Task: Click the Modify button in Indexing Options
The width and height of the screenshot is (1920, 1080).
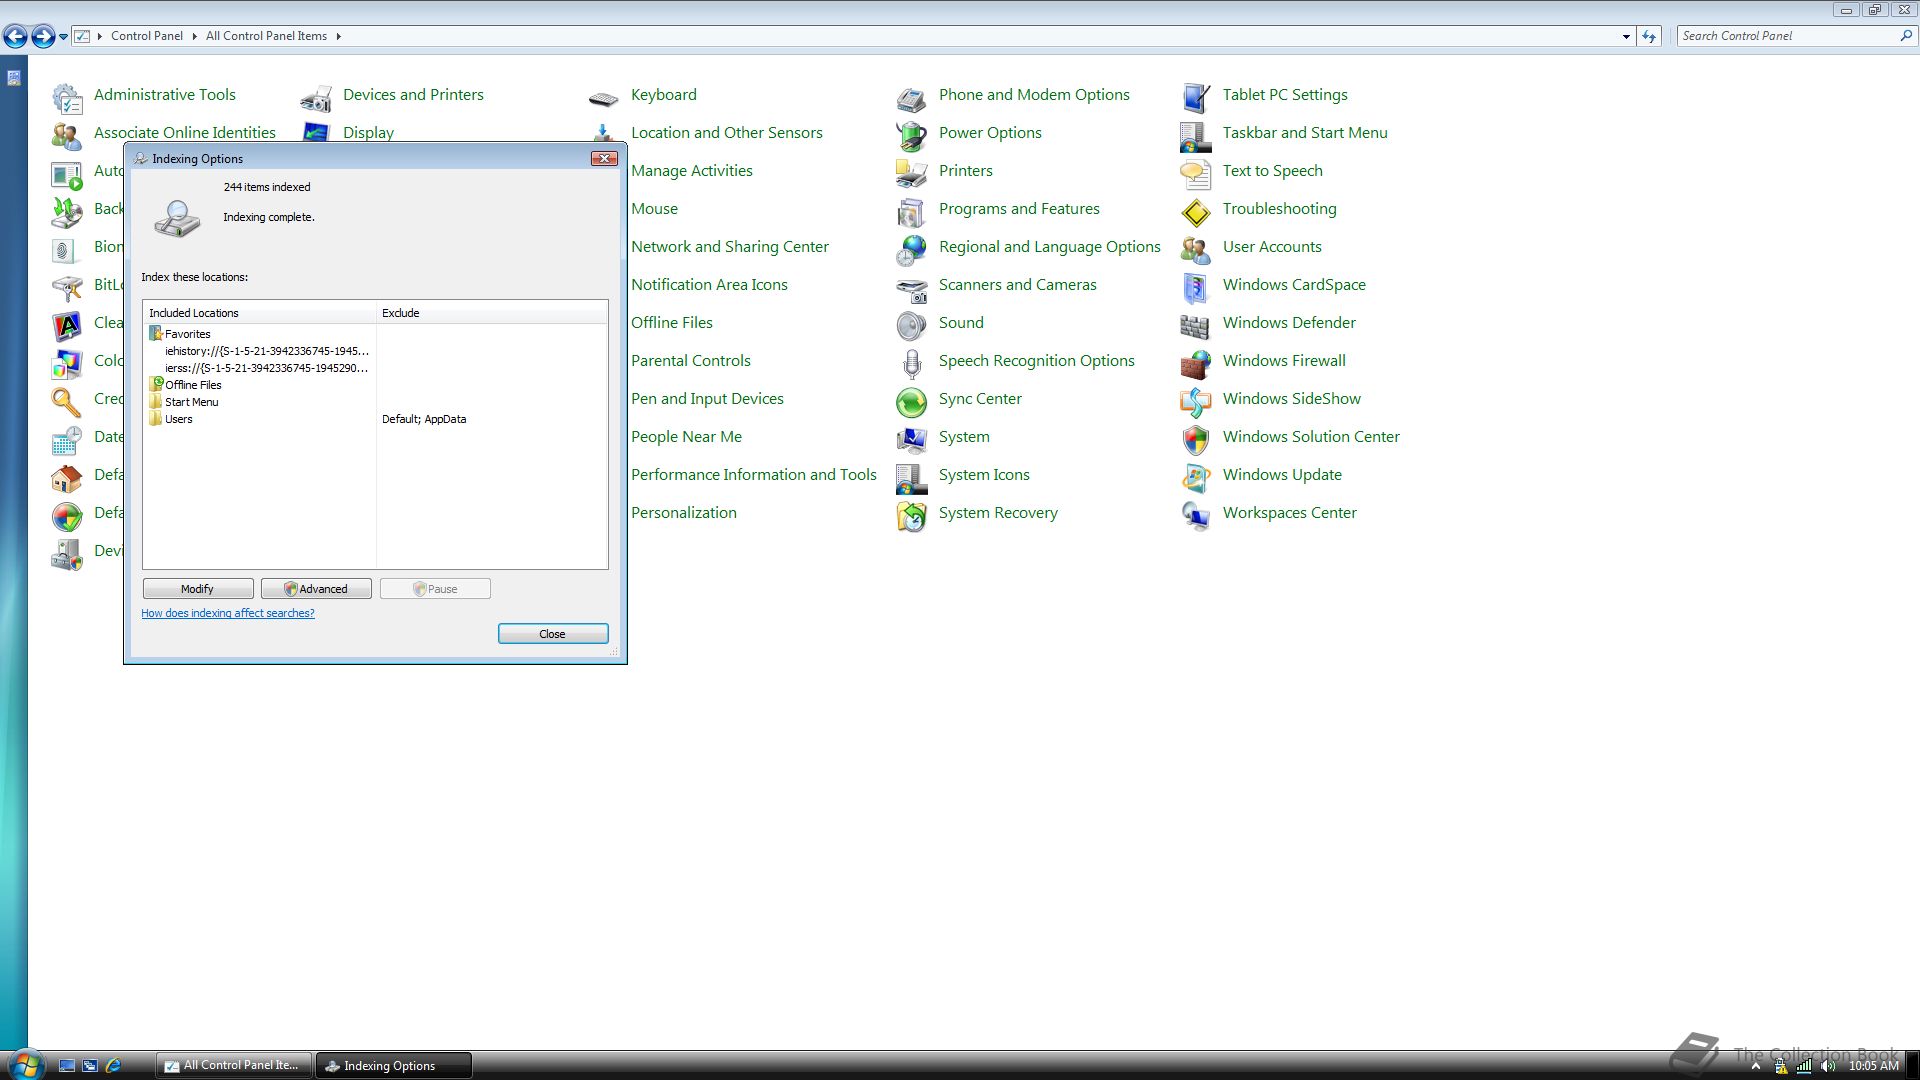Action: pyautogui.click(x=198, y=589)
